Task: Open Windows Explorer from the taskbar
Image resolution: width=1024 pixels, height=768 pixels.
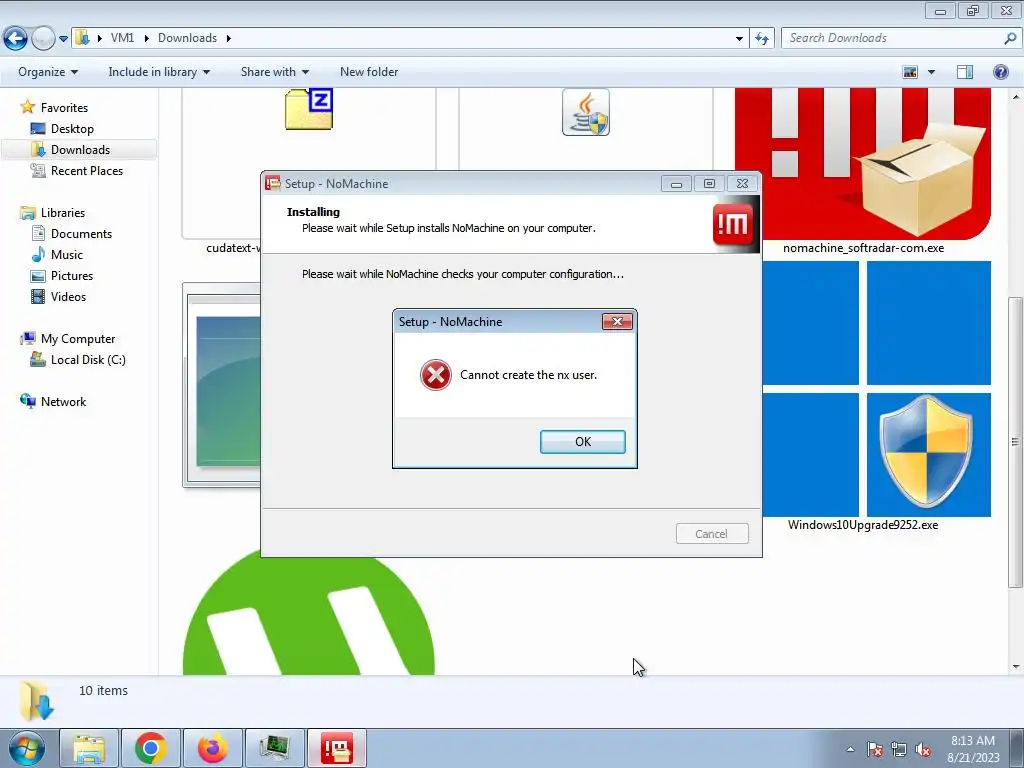Action: click(89, 748)
